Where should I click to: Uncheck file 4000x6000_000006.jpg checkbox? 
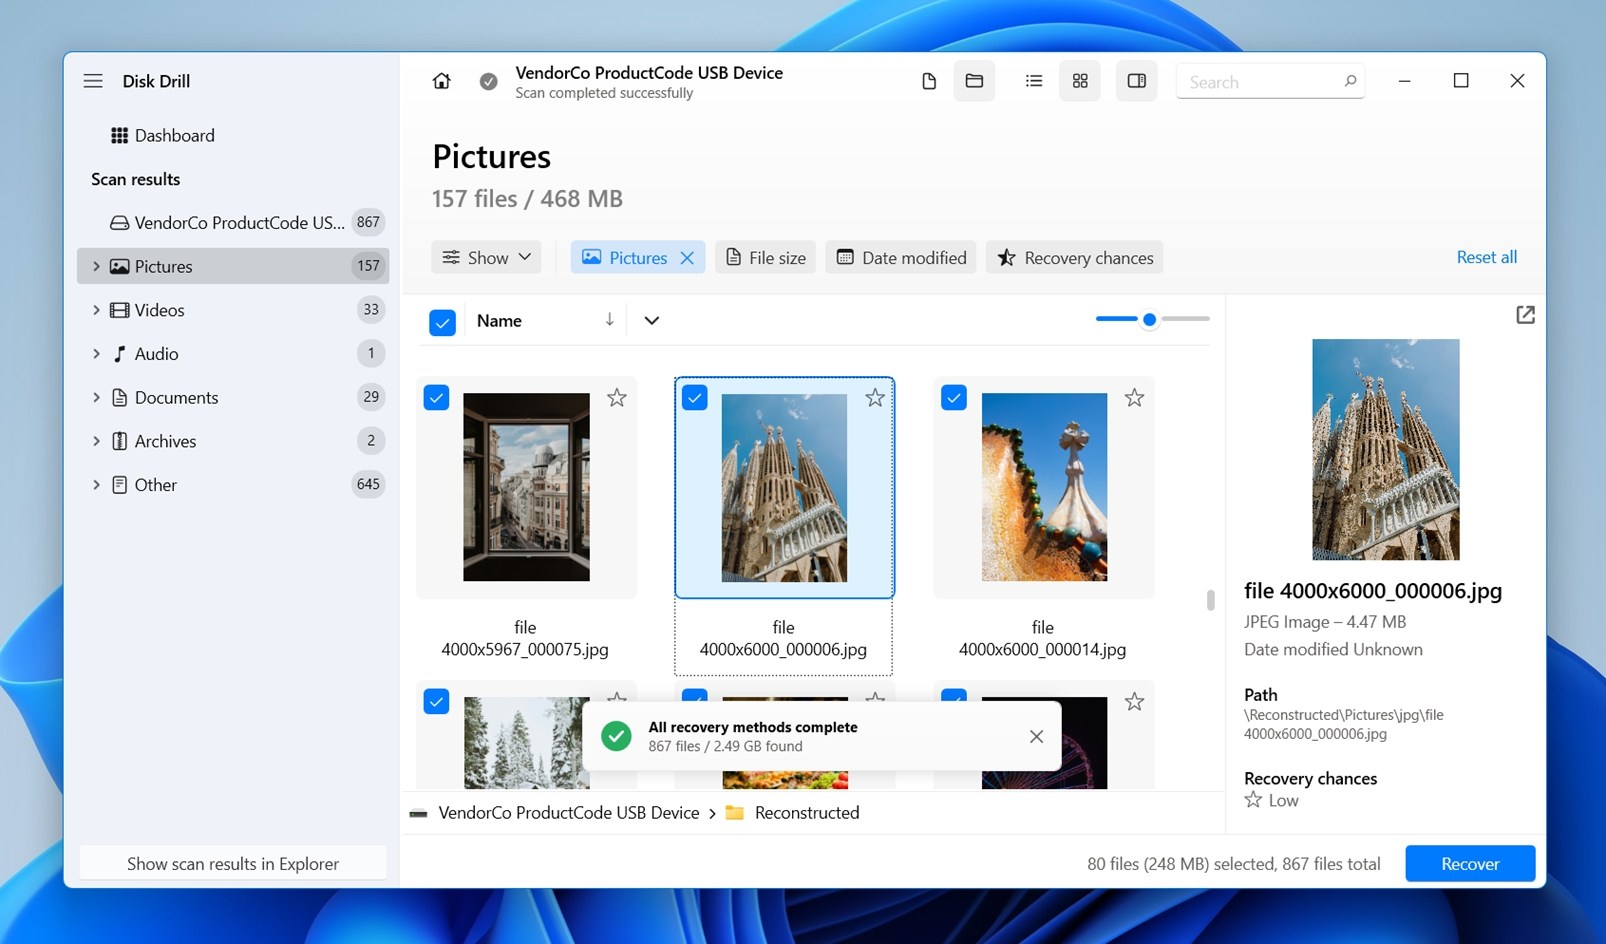(x=694, y=398)
